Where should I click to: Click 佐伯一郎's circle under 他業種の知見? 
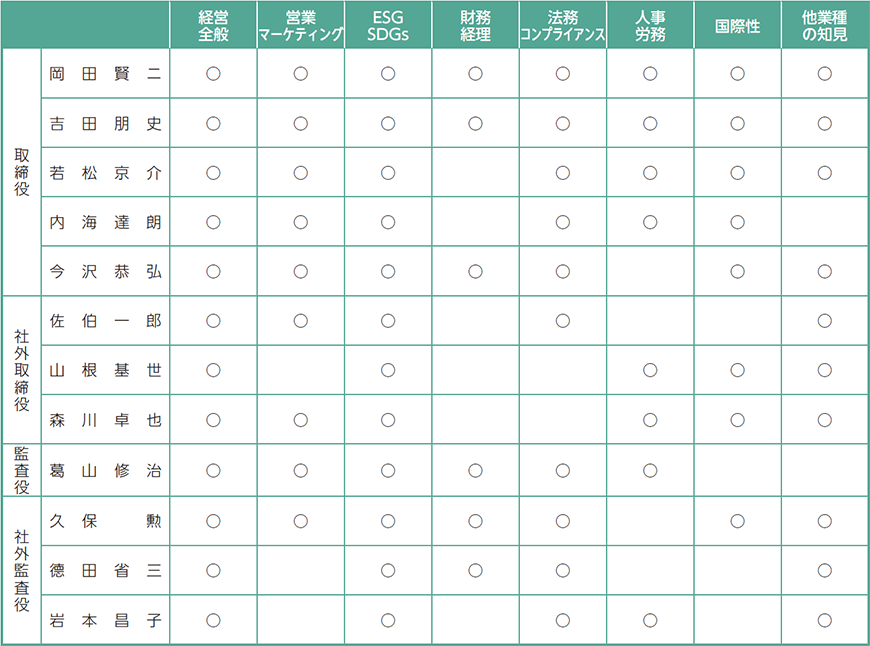[x=825, y=321]
